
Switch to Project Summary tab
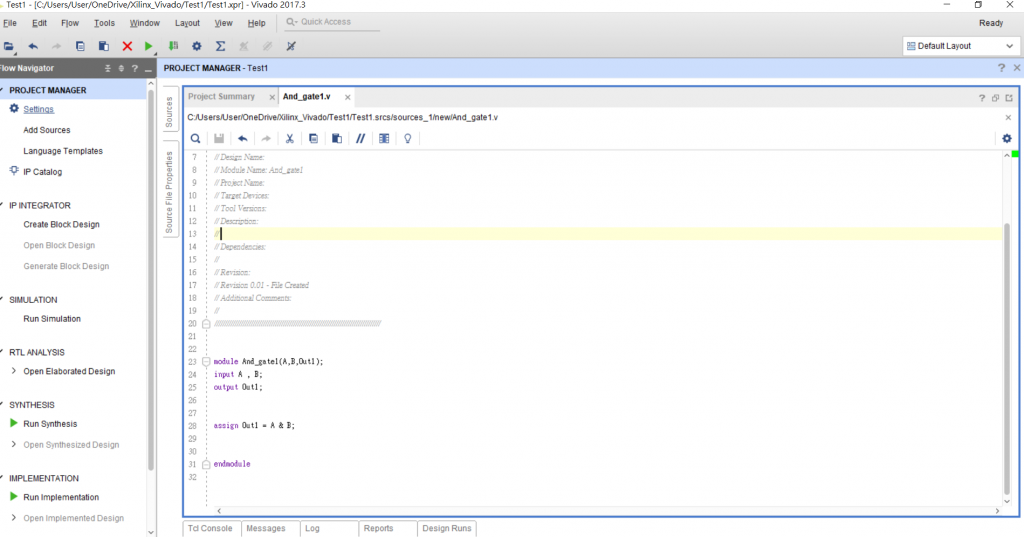click(x=221, y=97)
